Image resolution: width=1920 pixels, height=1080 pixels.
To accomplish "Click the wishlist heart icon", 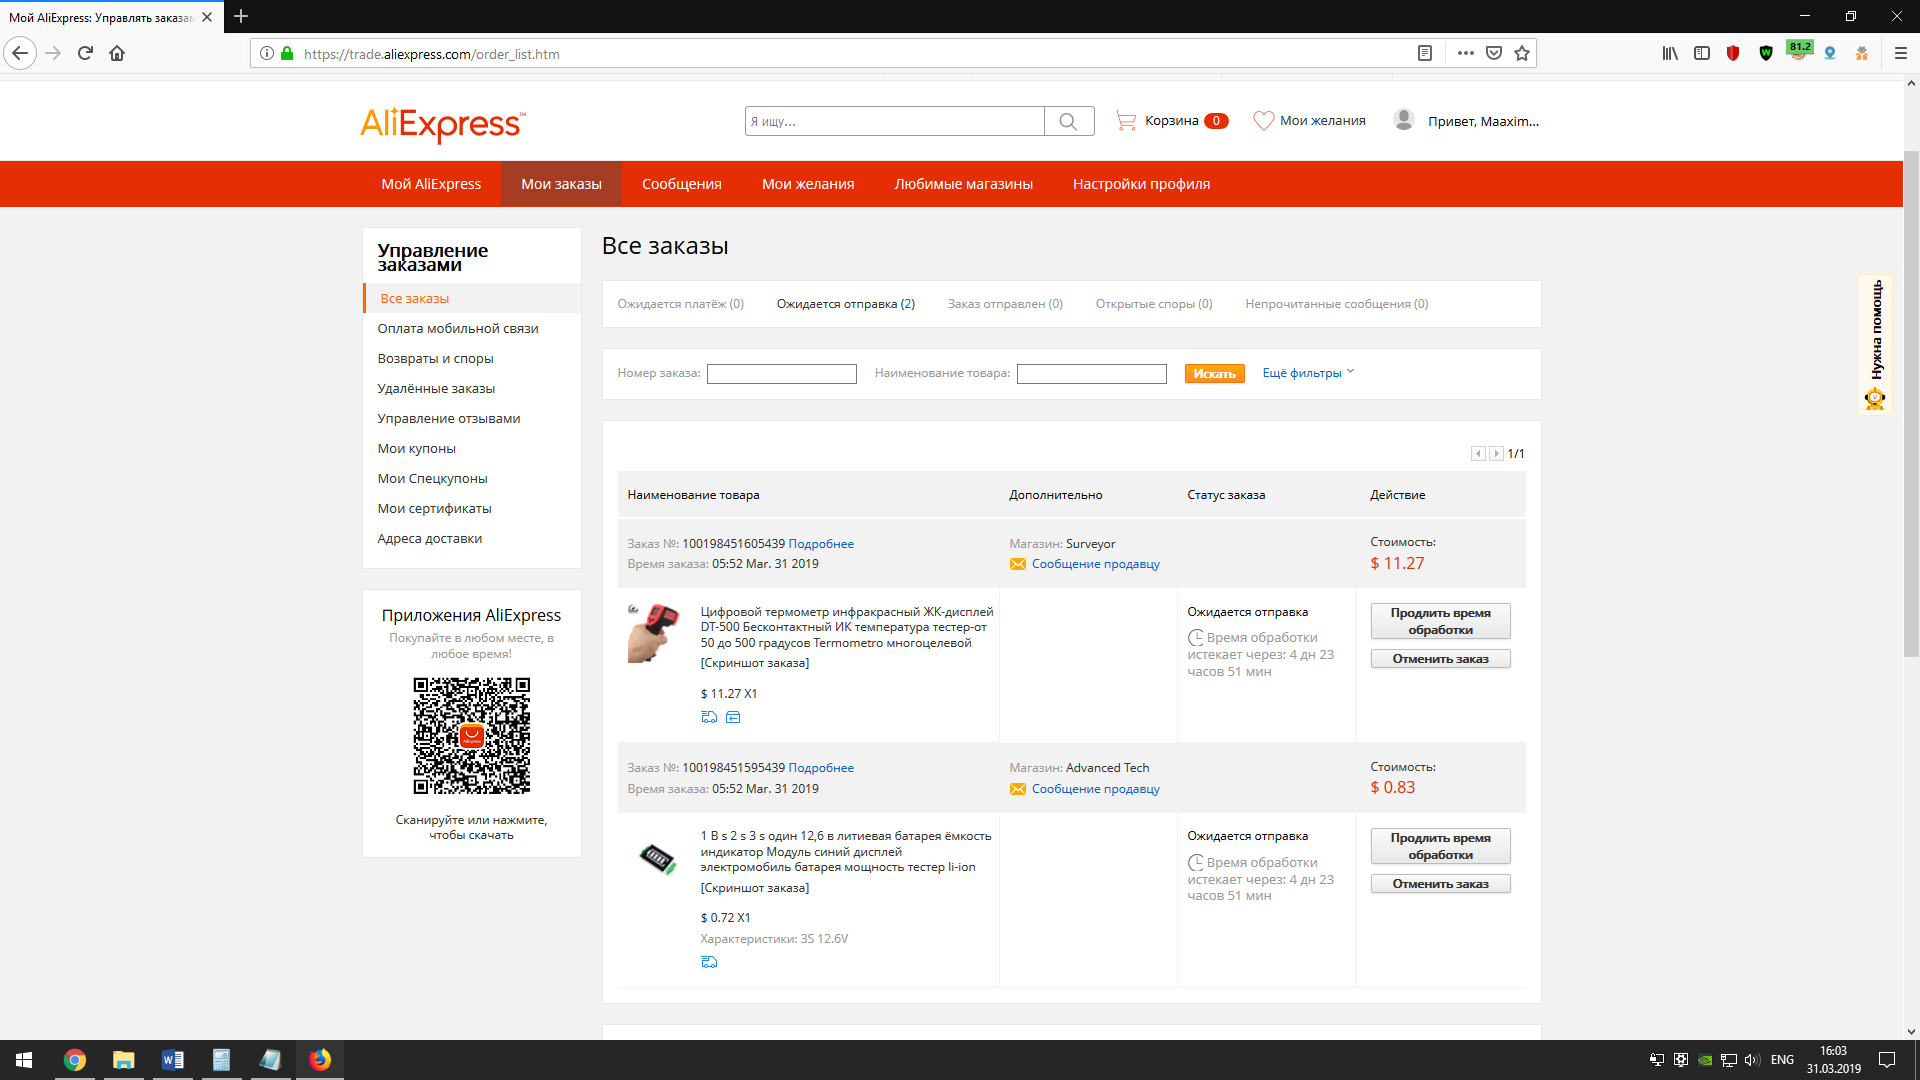I will click(1264, 121).
